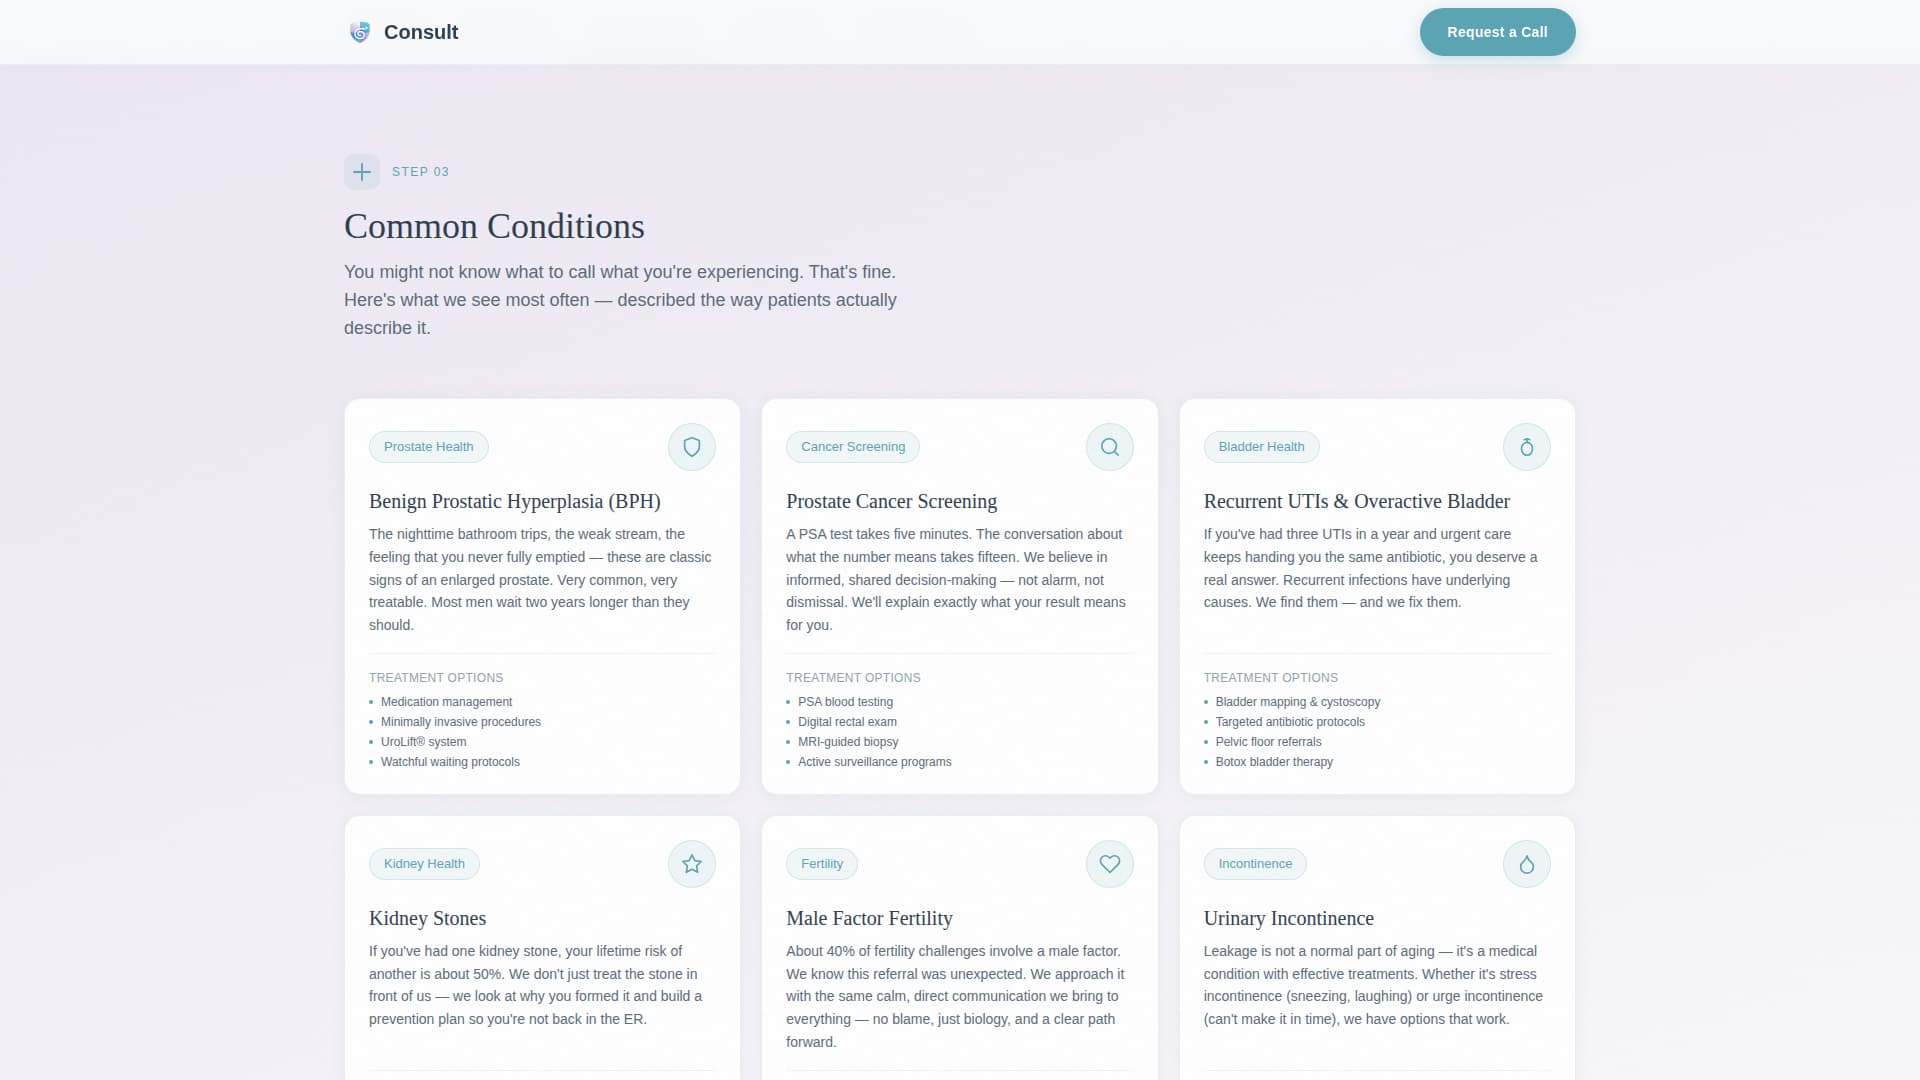The width and height of the screenshot is (1920, 1080).
Task: Open the Prostate Cancer Screening heading
Action: (x=892, y=501)
